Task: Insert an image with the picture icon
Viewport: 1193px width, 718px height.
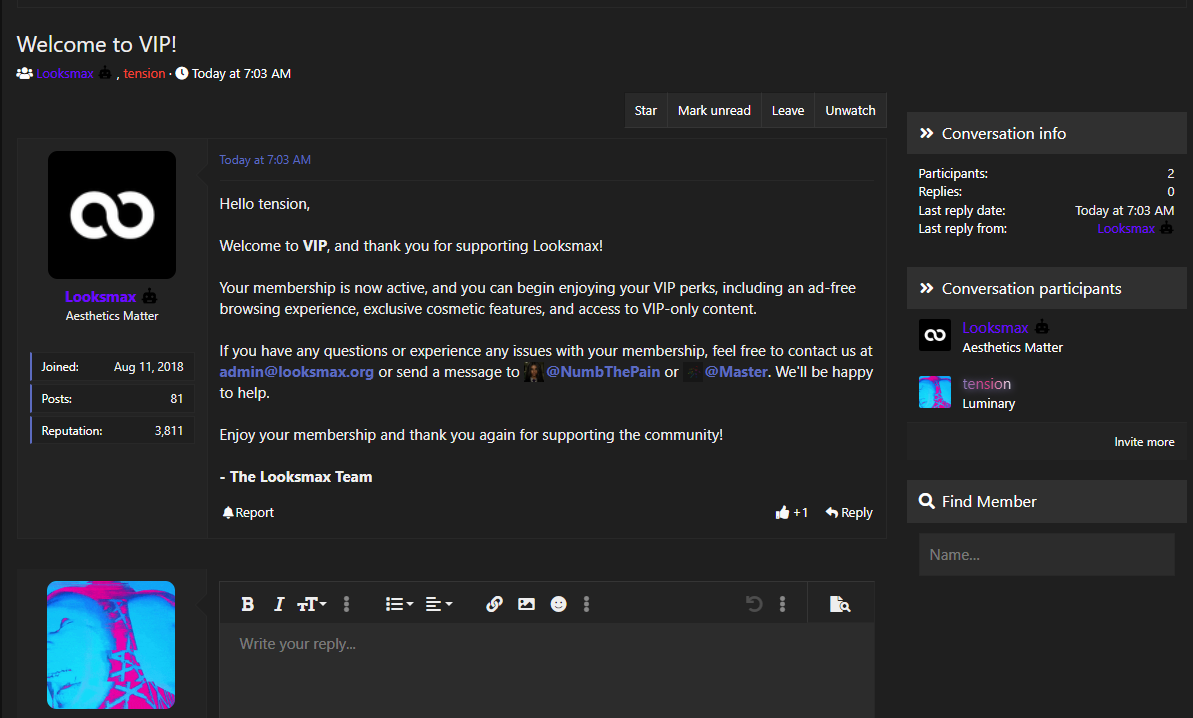Action: (x=527, y=604)
